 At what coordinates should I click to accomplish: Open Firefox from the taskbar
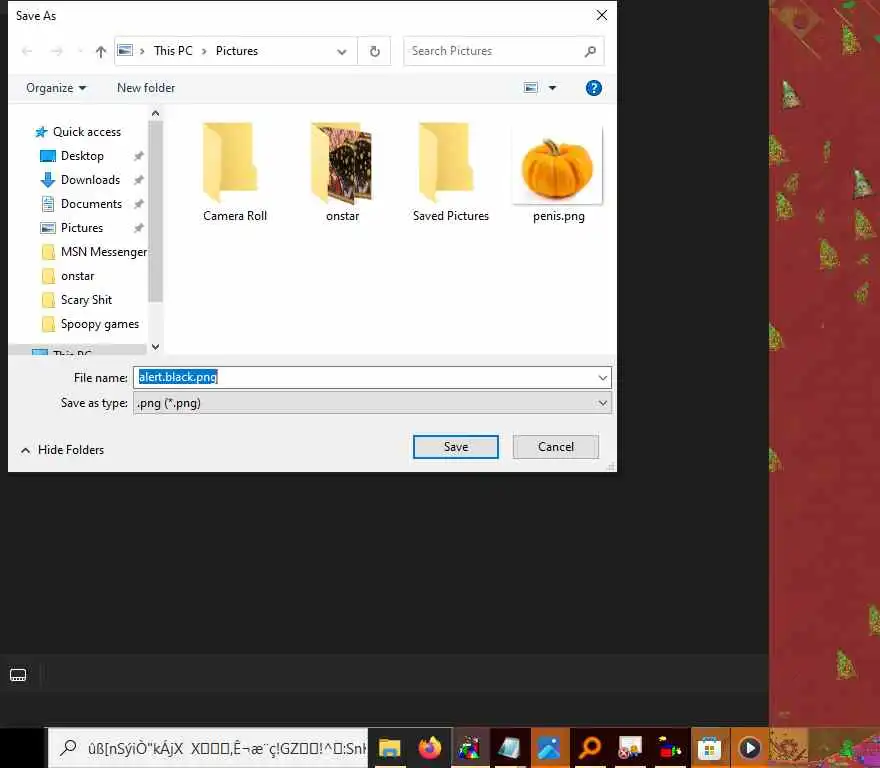coord(429,748)
